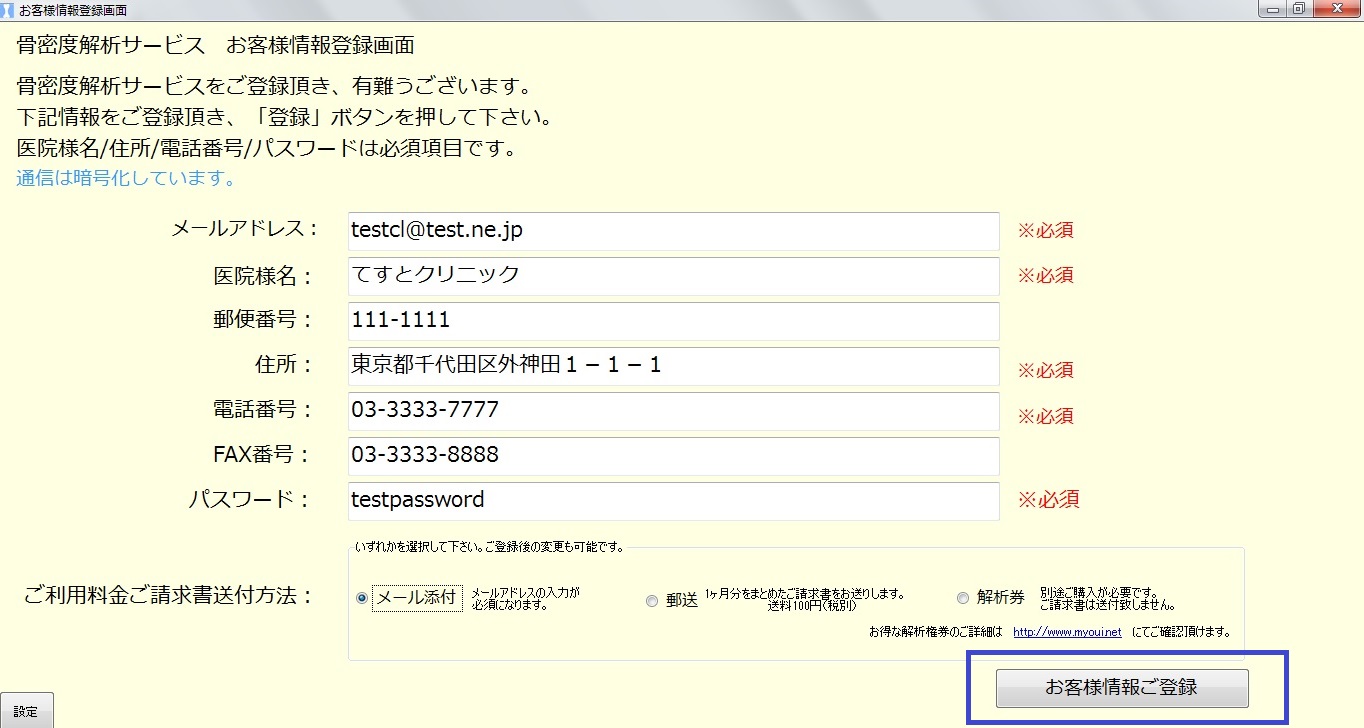The height and width of the screenshot is (728, 1364).
Task: Click into the 医院様名 text field
Action: pos(673,276)
